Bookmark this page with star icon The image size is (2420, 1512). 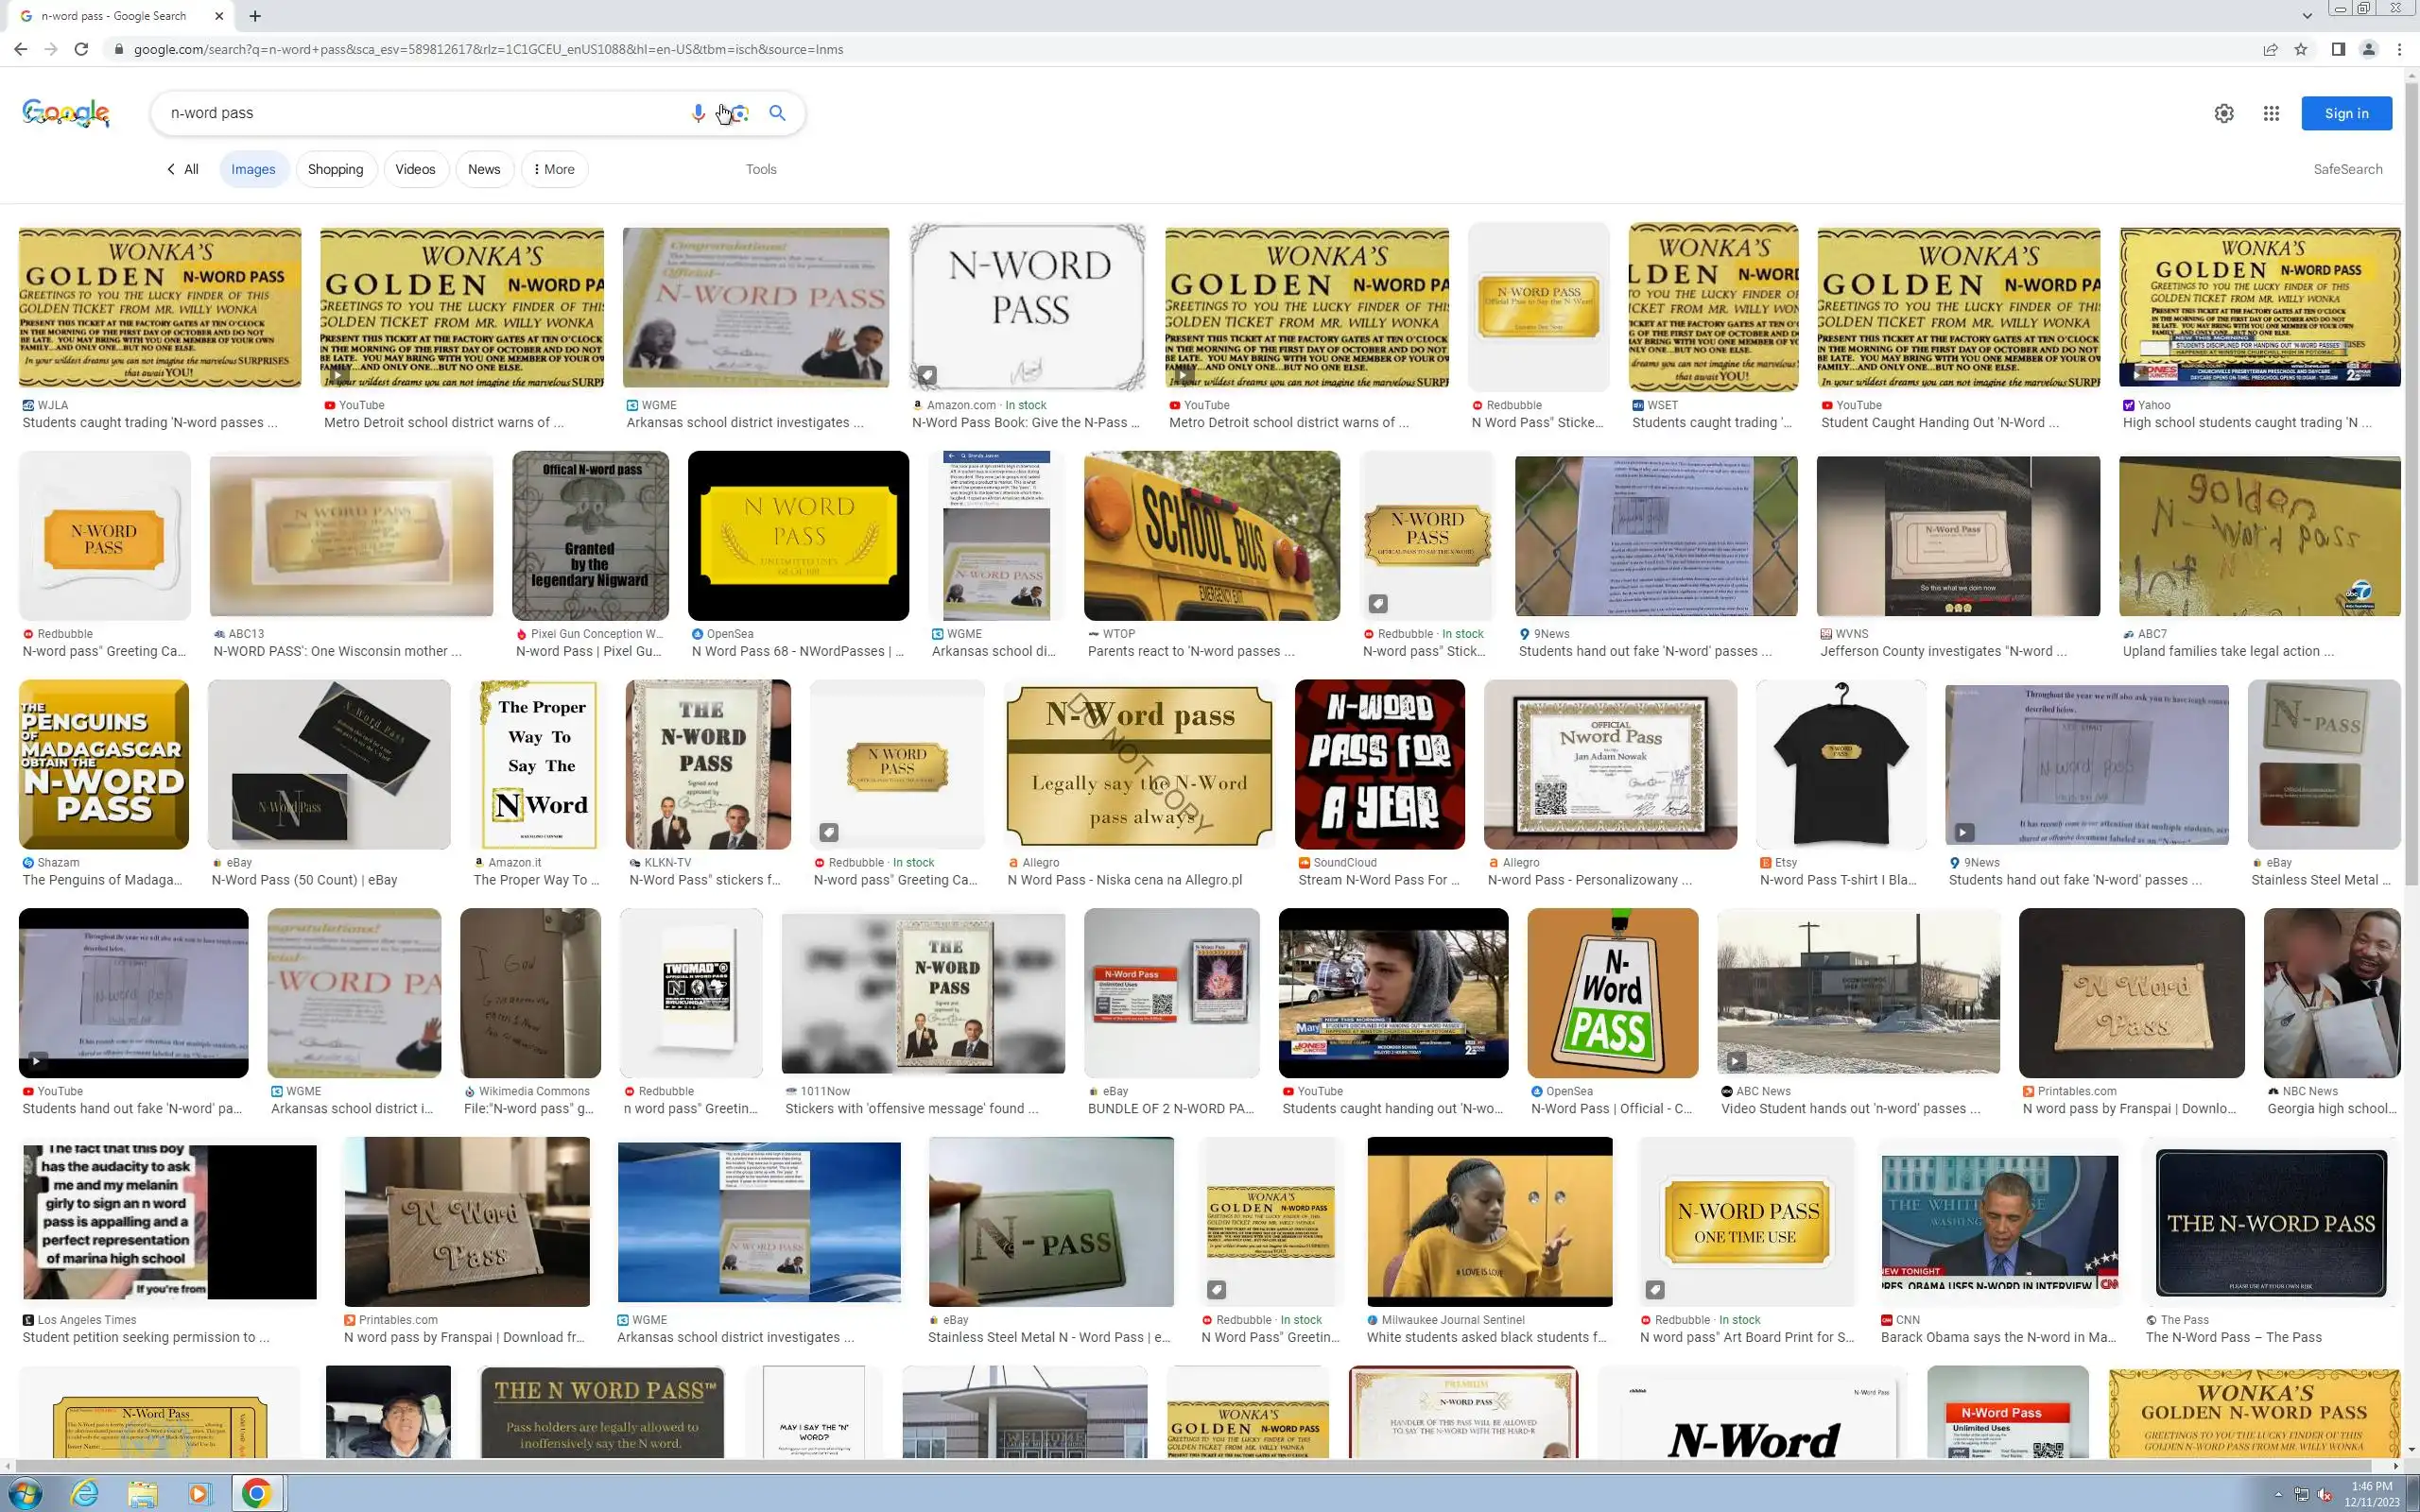[x=2301, y=49]
